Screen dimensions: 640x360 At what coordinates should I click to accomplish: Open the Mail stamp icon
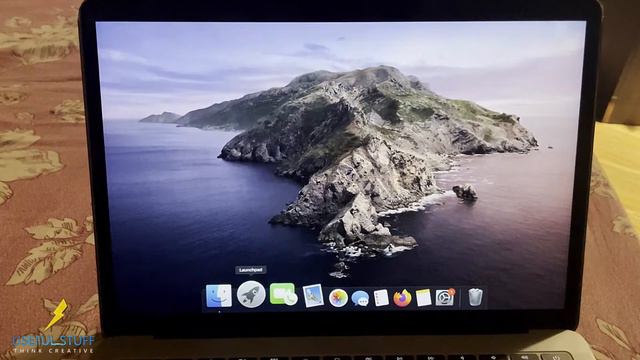pos(313,296)
